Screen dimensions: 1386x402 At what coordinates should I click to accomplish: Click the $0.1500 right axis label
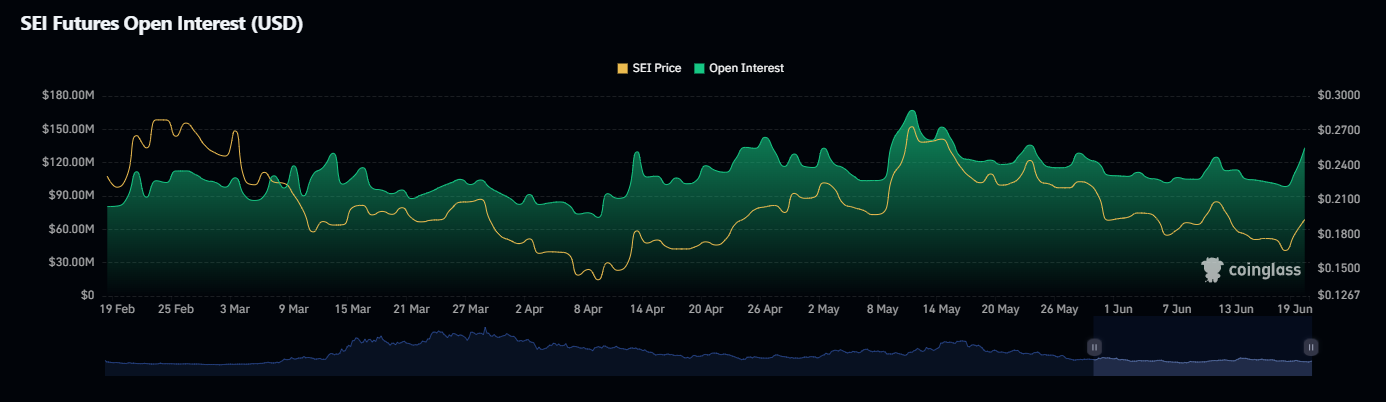pos(1340,268)
